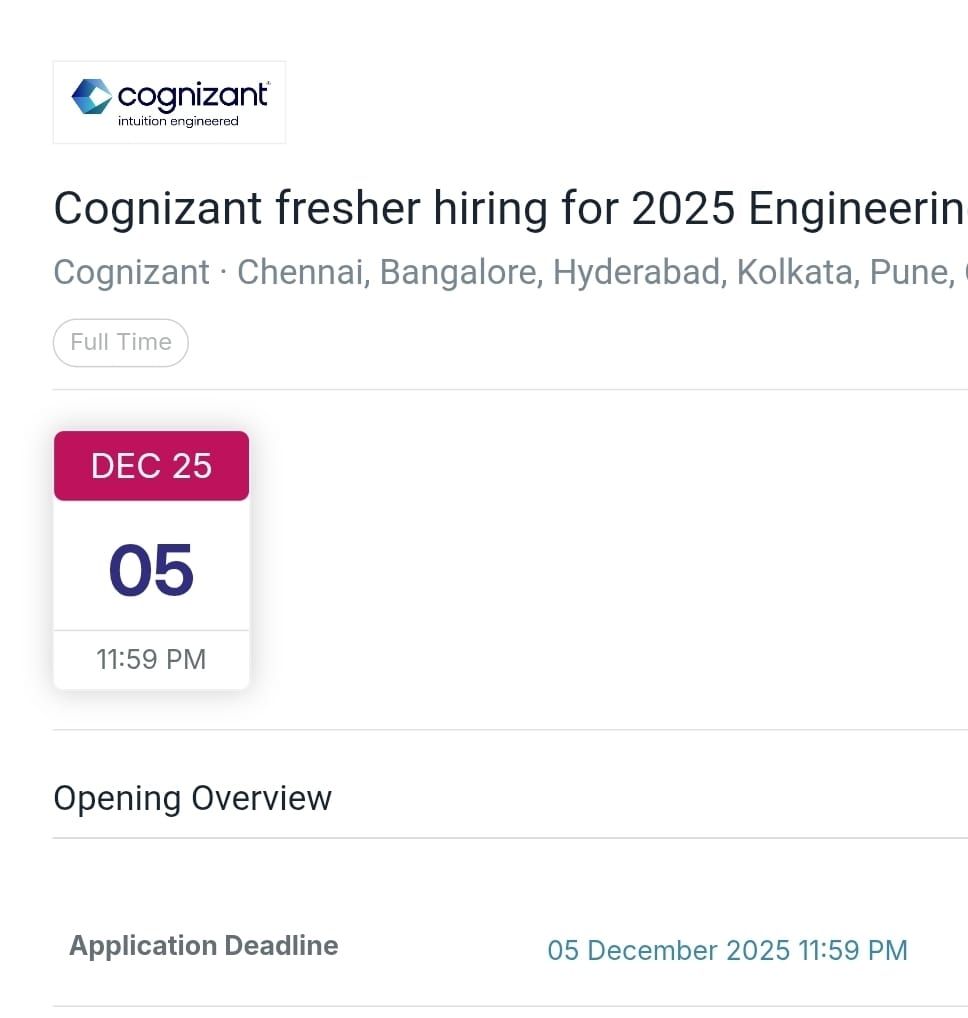The image size is (968, 1018).
Task: Click the 11:59 PM time on the calendar card
Action: tap(151, 660)
